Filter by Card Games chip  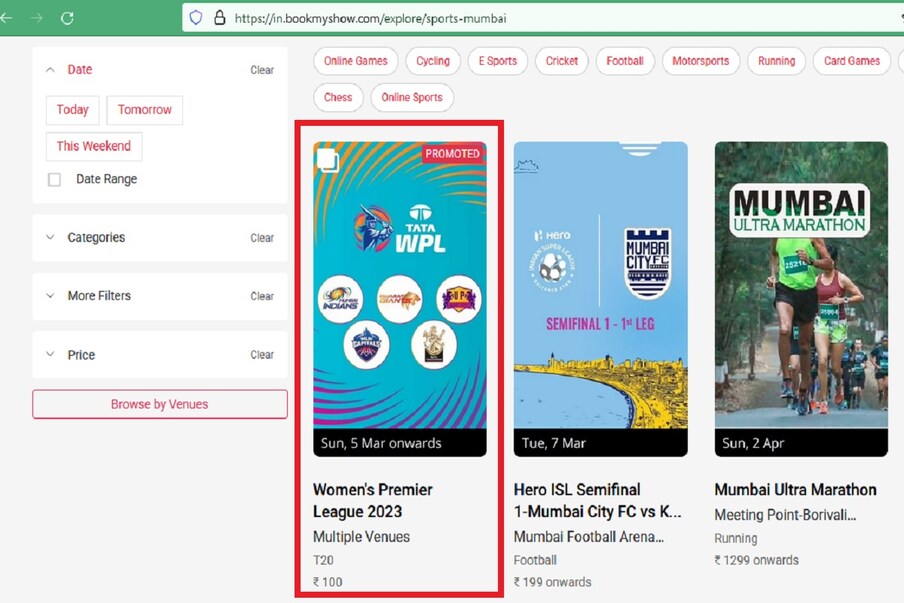[x=852, y=61]
